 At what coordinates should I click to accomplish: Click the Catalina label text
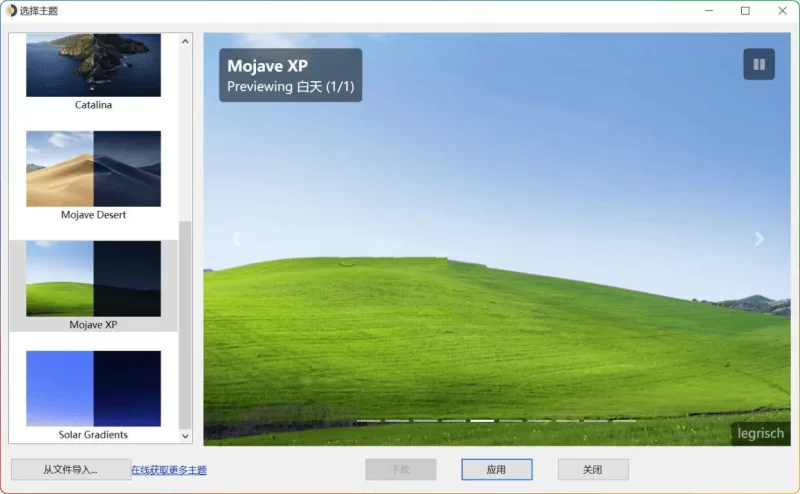pos(93,105)
